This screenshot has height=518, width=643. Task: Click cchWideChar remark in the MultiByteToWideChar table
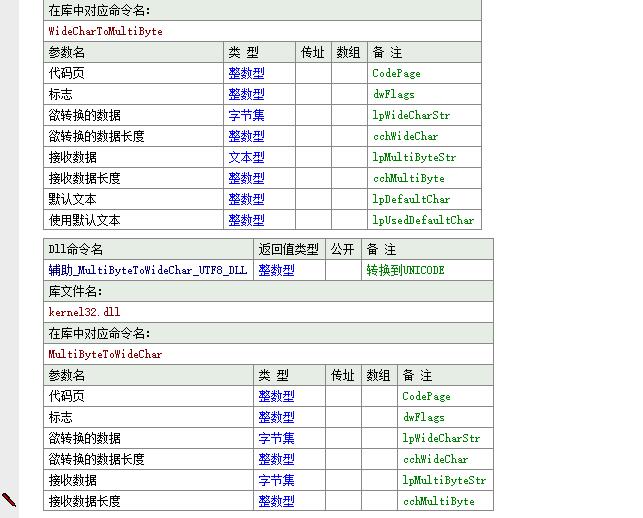pos(435,459)
